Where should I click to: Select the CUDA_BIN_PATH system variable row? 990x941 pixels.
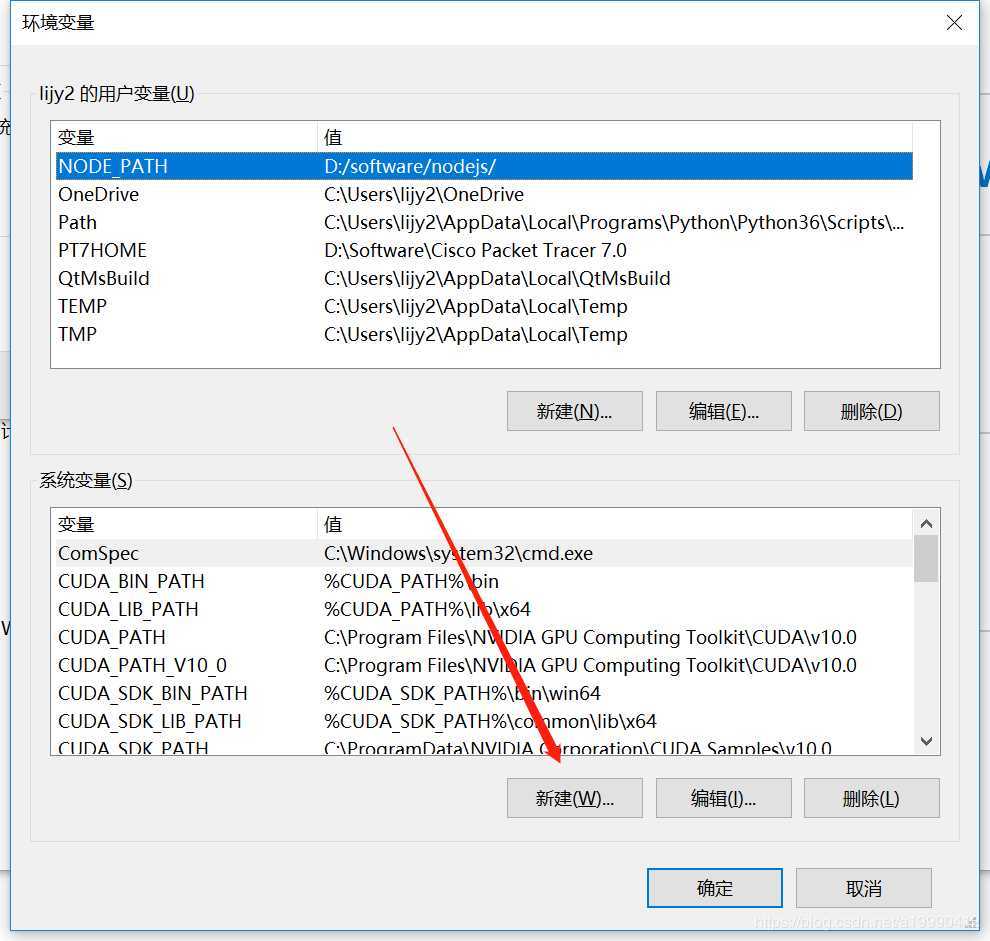click(x=484, y=581)
